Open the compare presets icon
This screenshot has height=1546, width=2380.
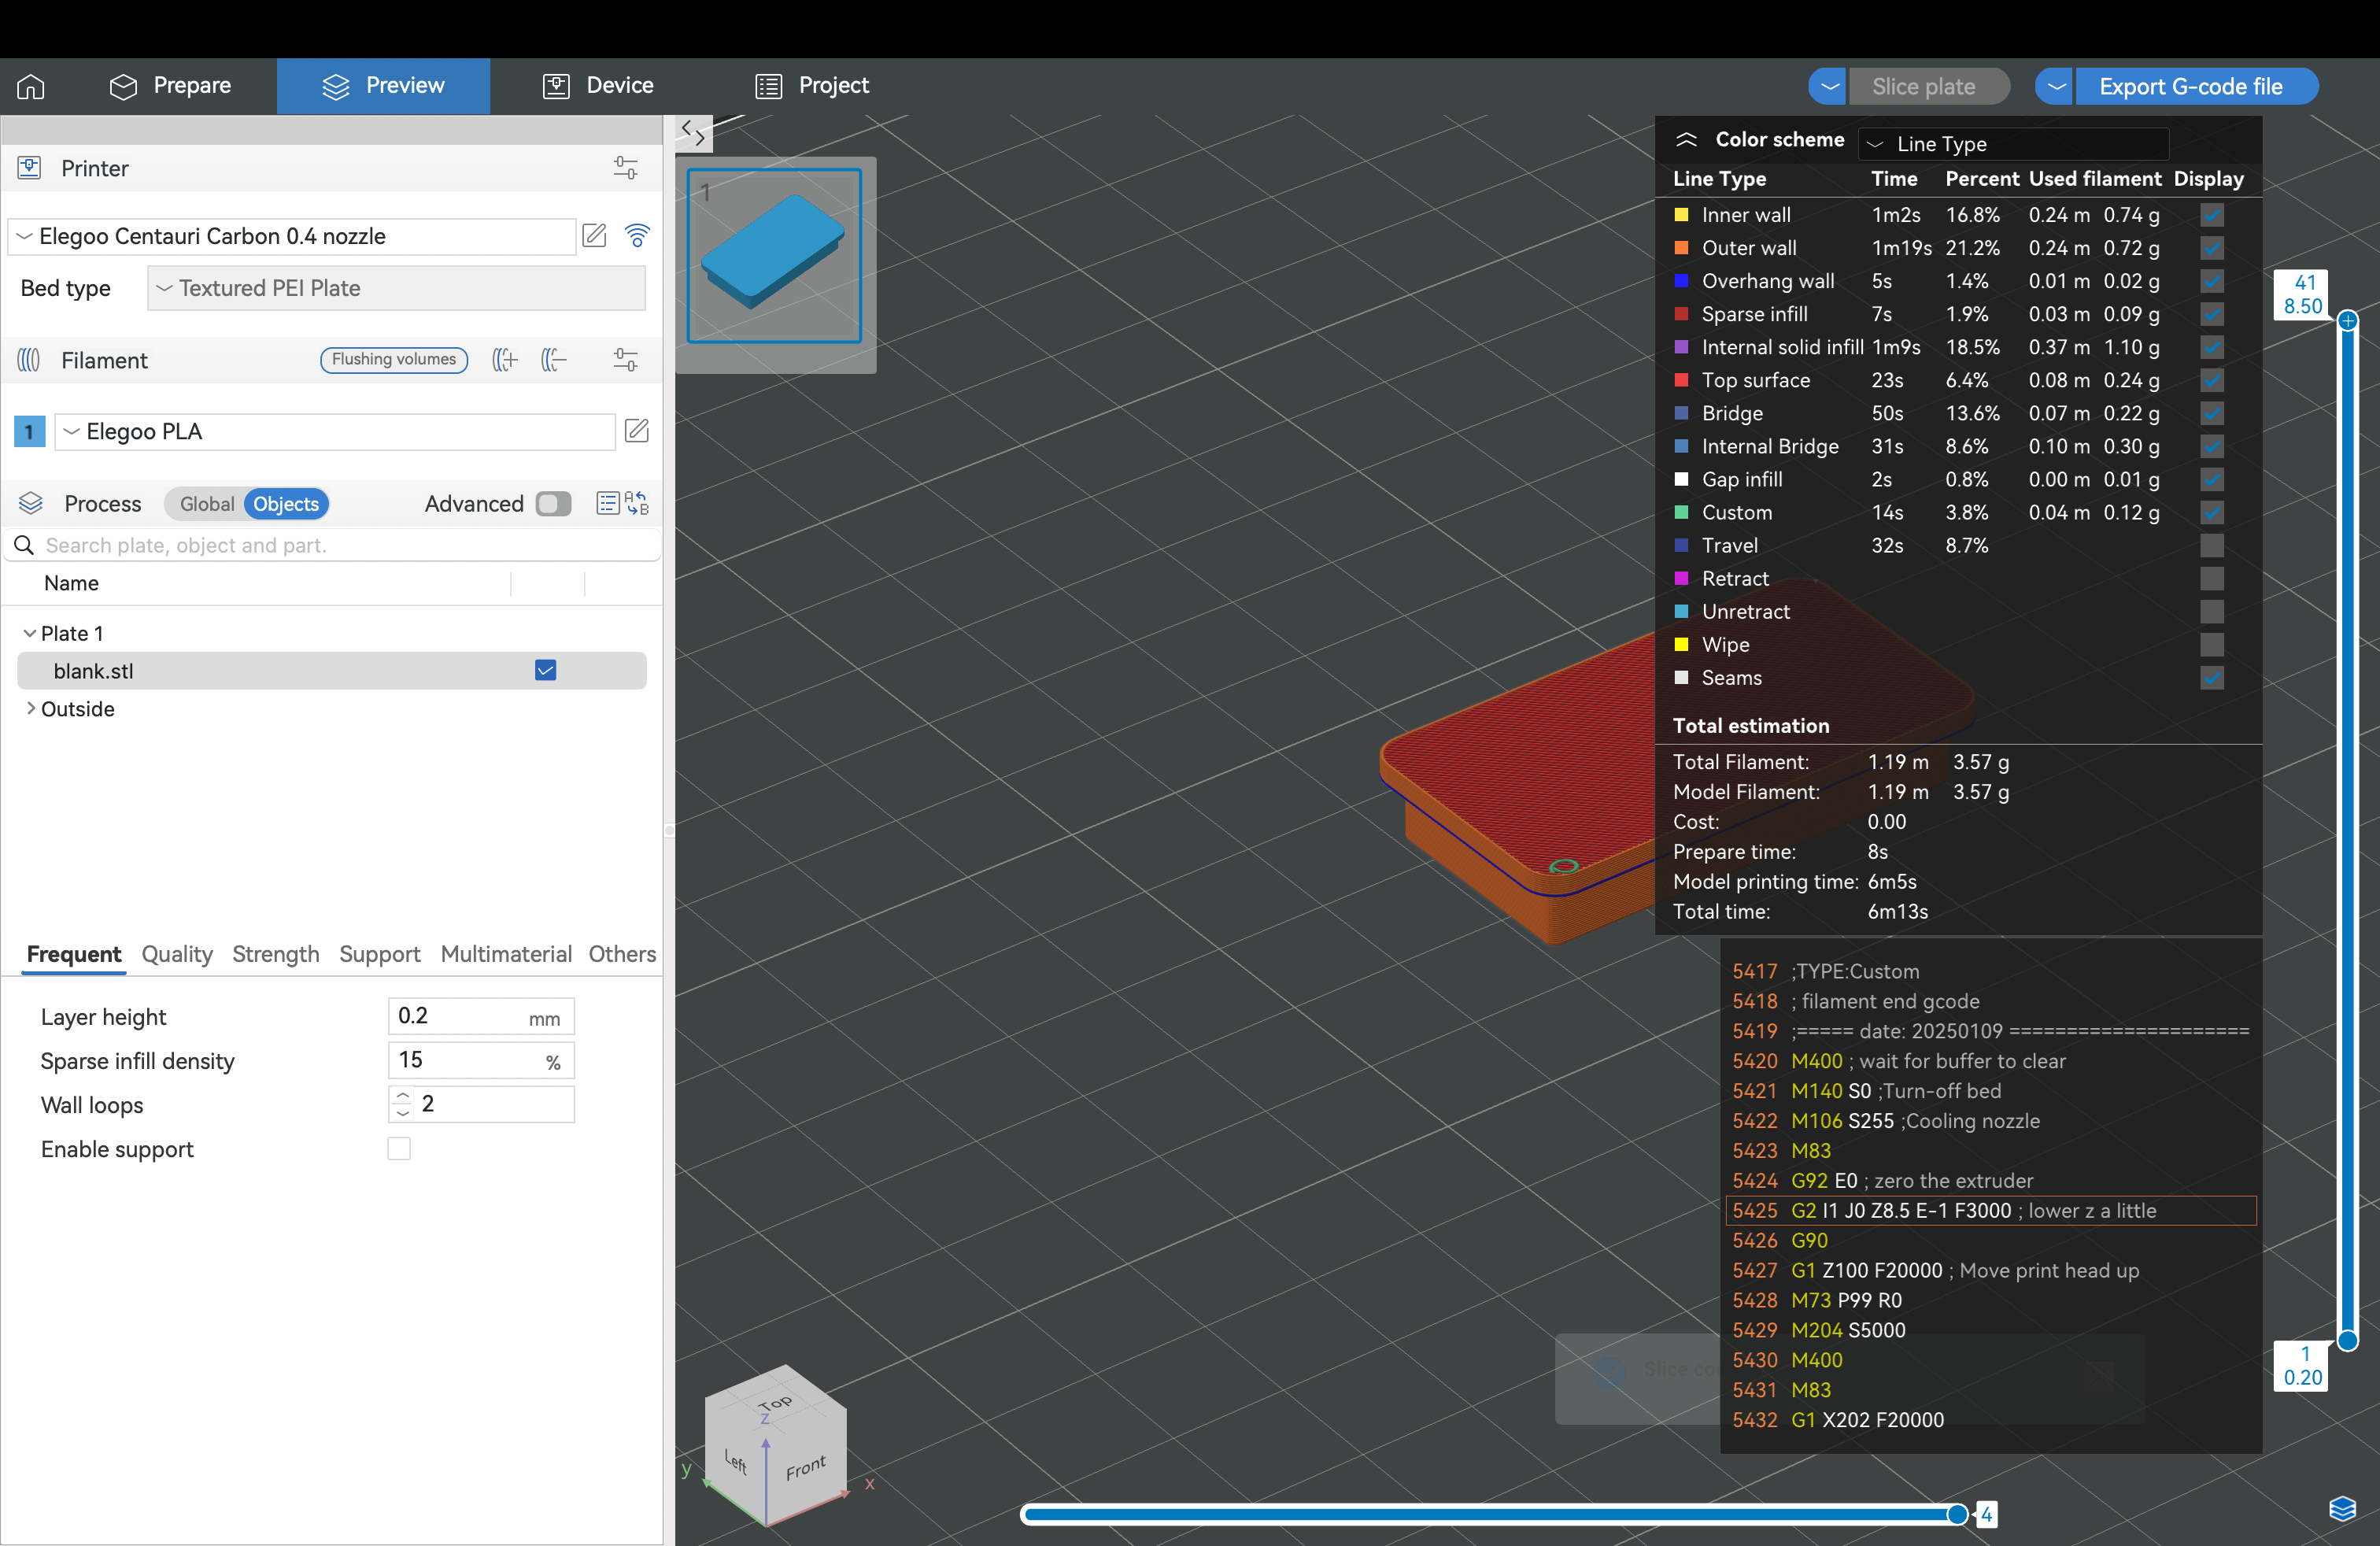coord(637,503)
